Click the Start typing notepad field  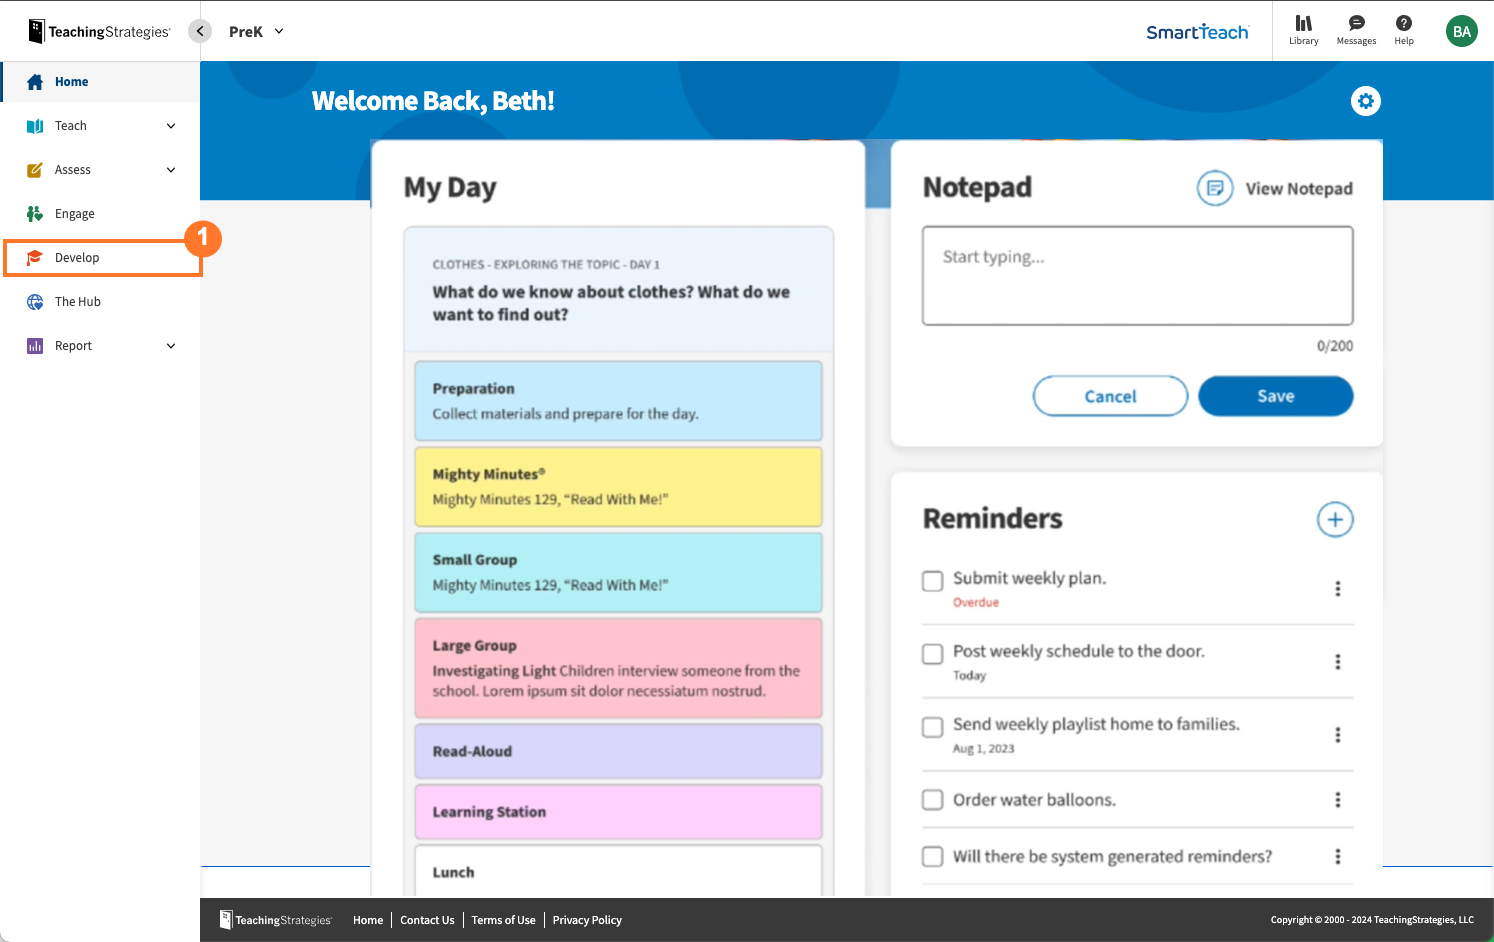click(x=1137, y=275)
